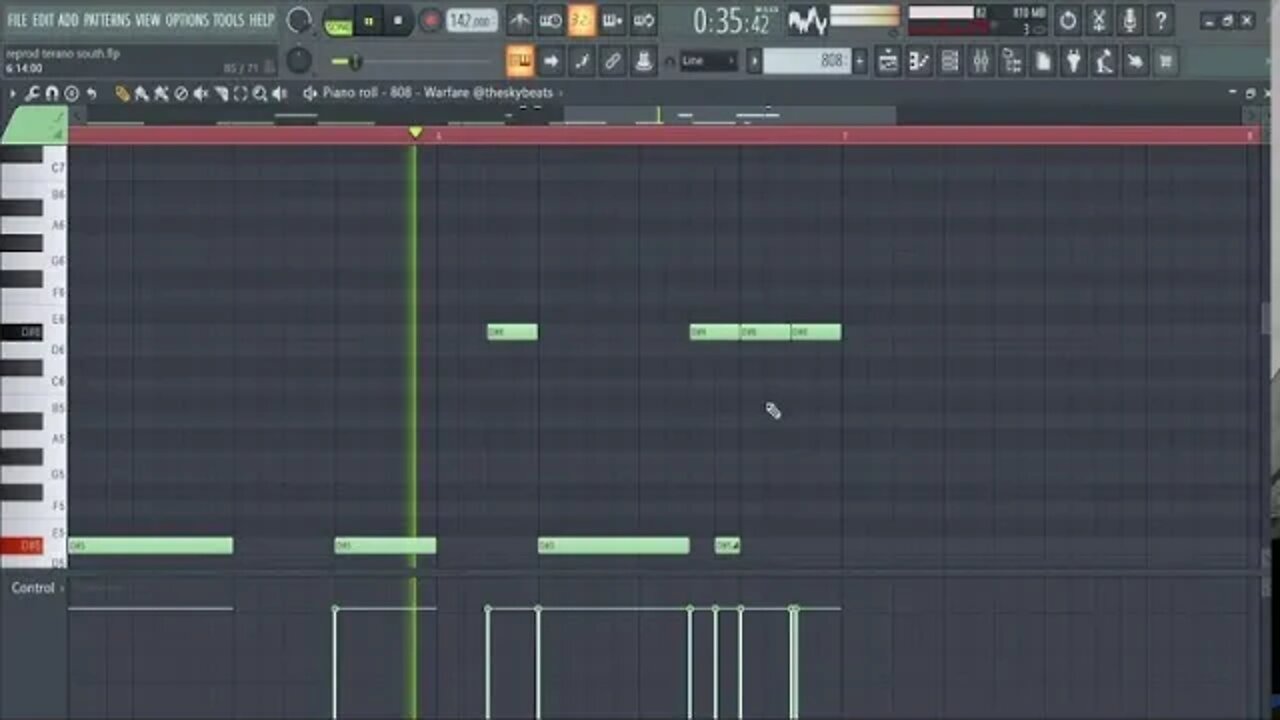Click the scissors audio editor icon
This screenshot has height=720, width=1280.
click(1099, 20)
